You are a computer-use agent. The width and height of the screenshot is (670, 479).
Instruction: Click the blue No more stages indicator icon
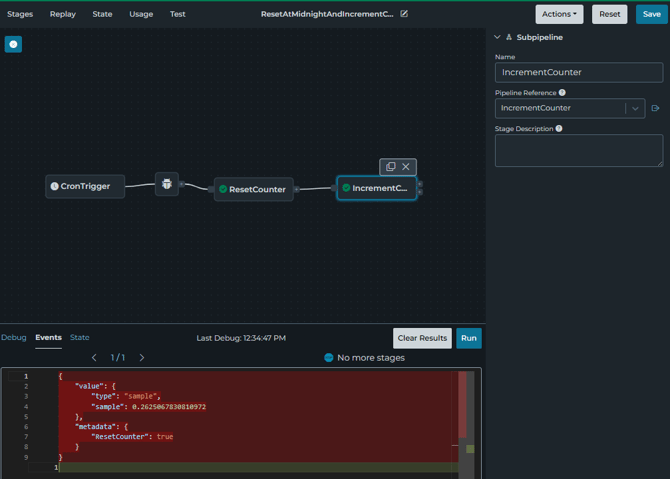point(329,358)
